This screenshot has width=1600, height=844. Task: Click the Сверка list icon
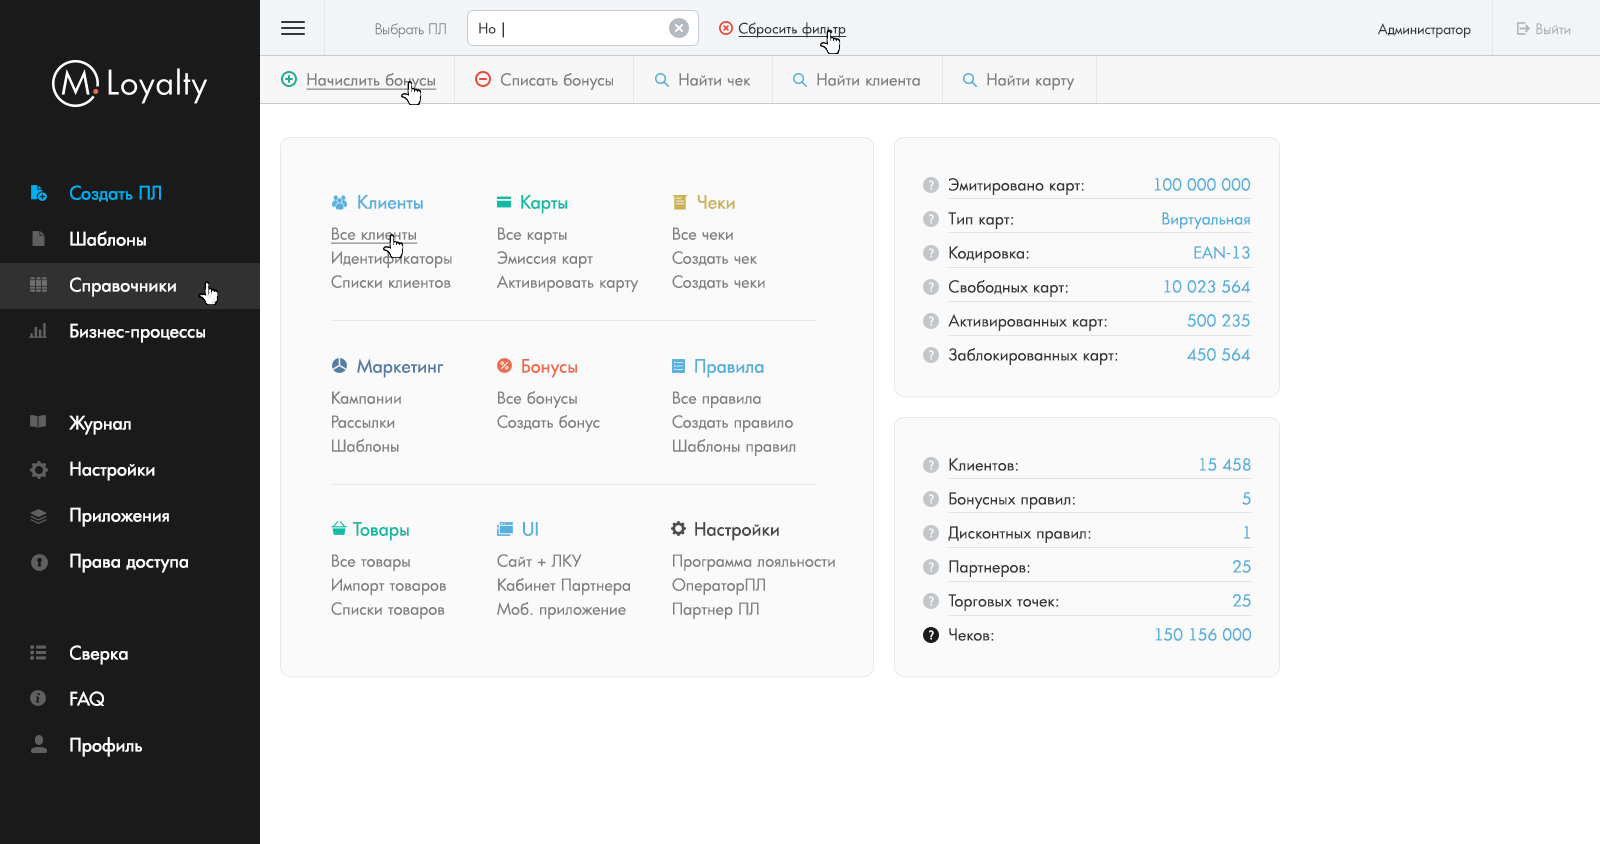coord(38,653)
